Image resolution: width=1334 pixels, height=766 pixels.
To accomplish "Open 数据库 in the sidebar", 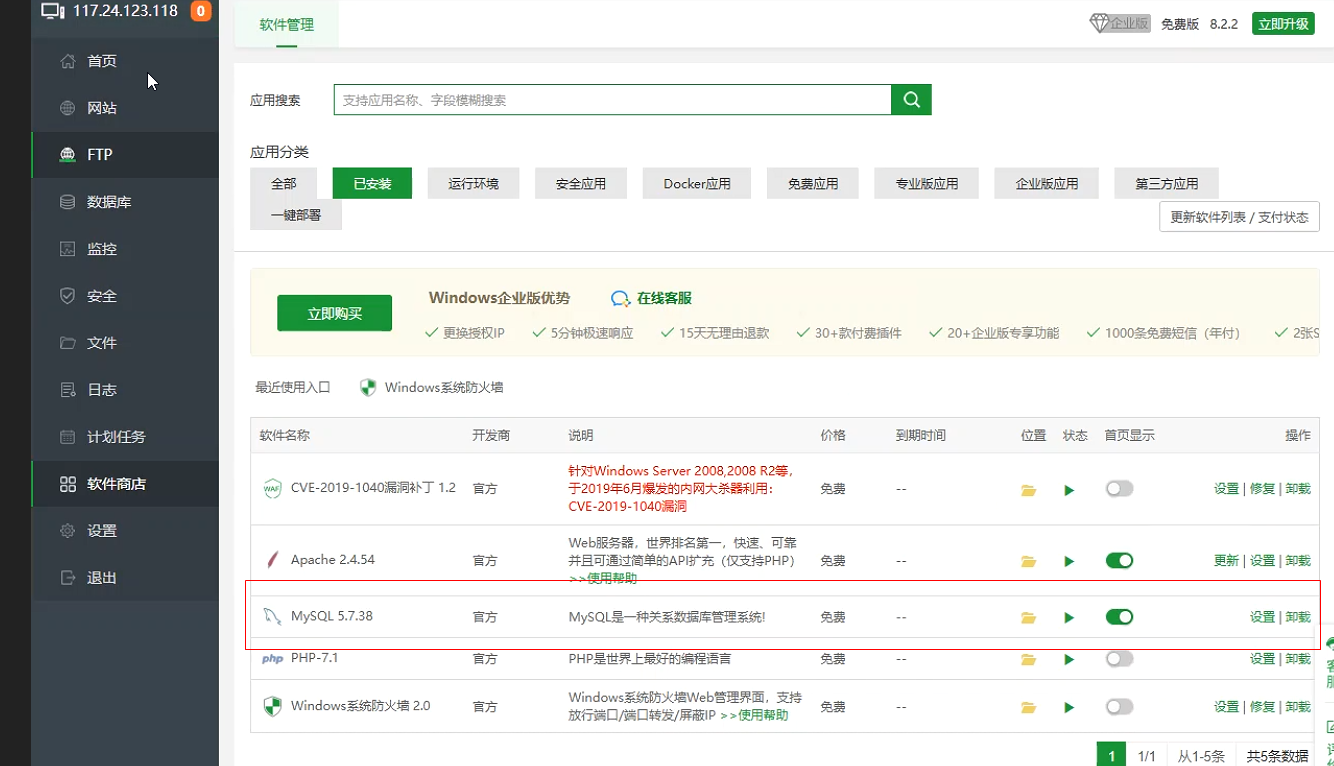I will click(125, 202).
